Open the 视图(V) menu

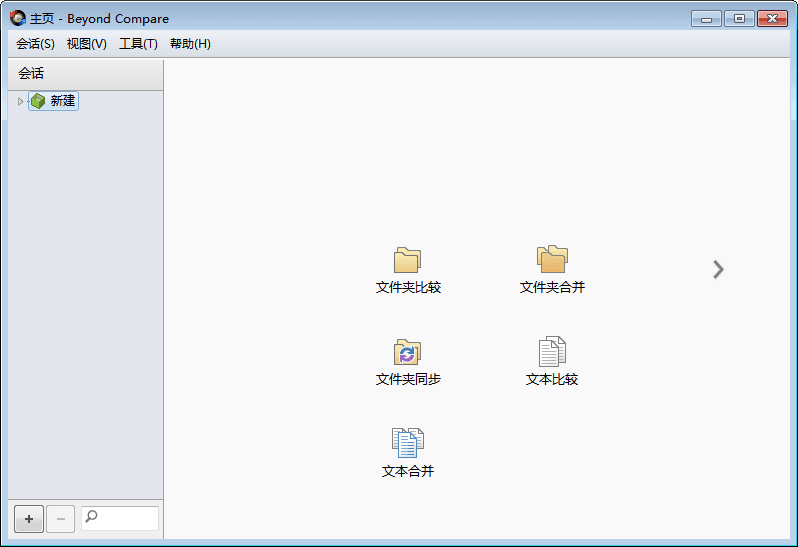[87, 44]
